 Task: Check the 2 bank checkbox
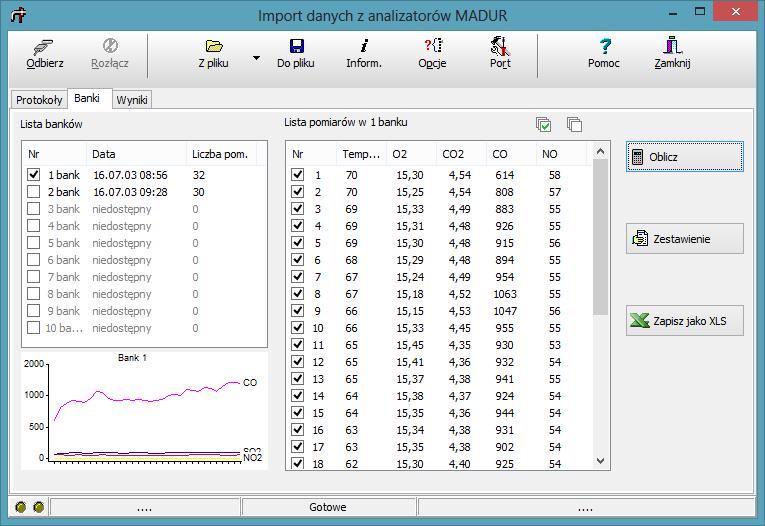coord(33,192)
